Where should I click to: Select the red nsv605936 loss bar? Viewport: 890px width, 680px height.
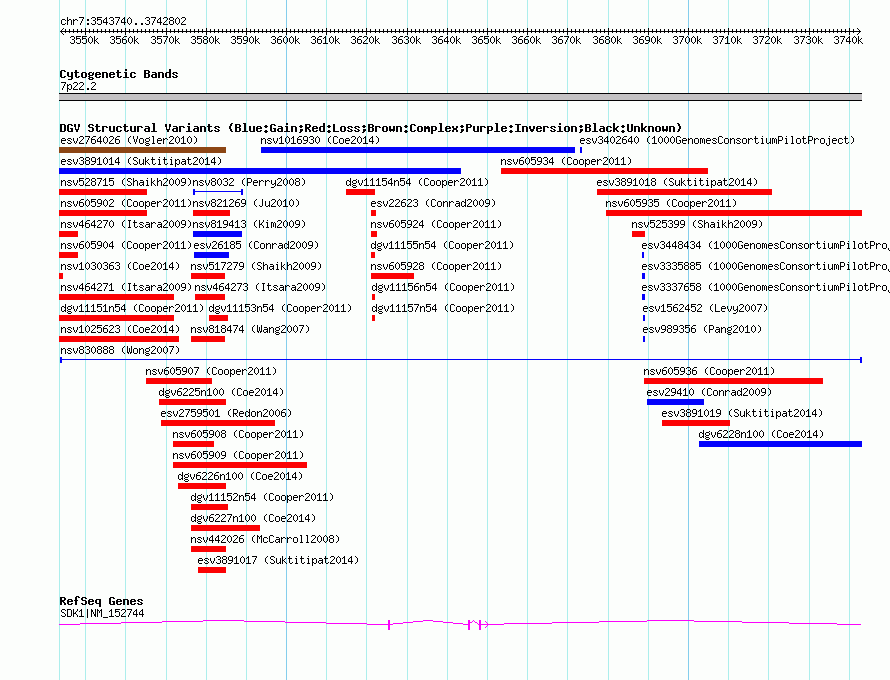733,381
